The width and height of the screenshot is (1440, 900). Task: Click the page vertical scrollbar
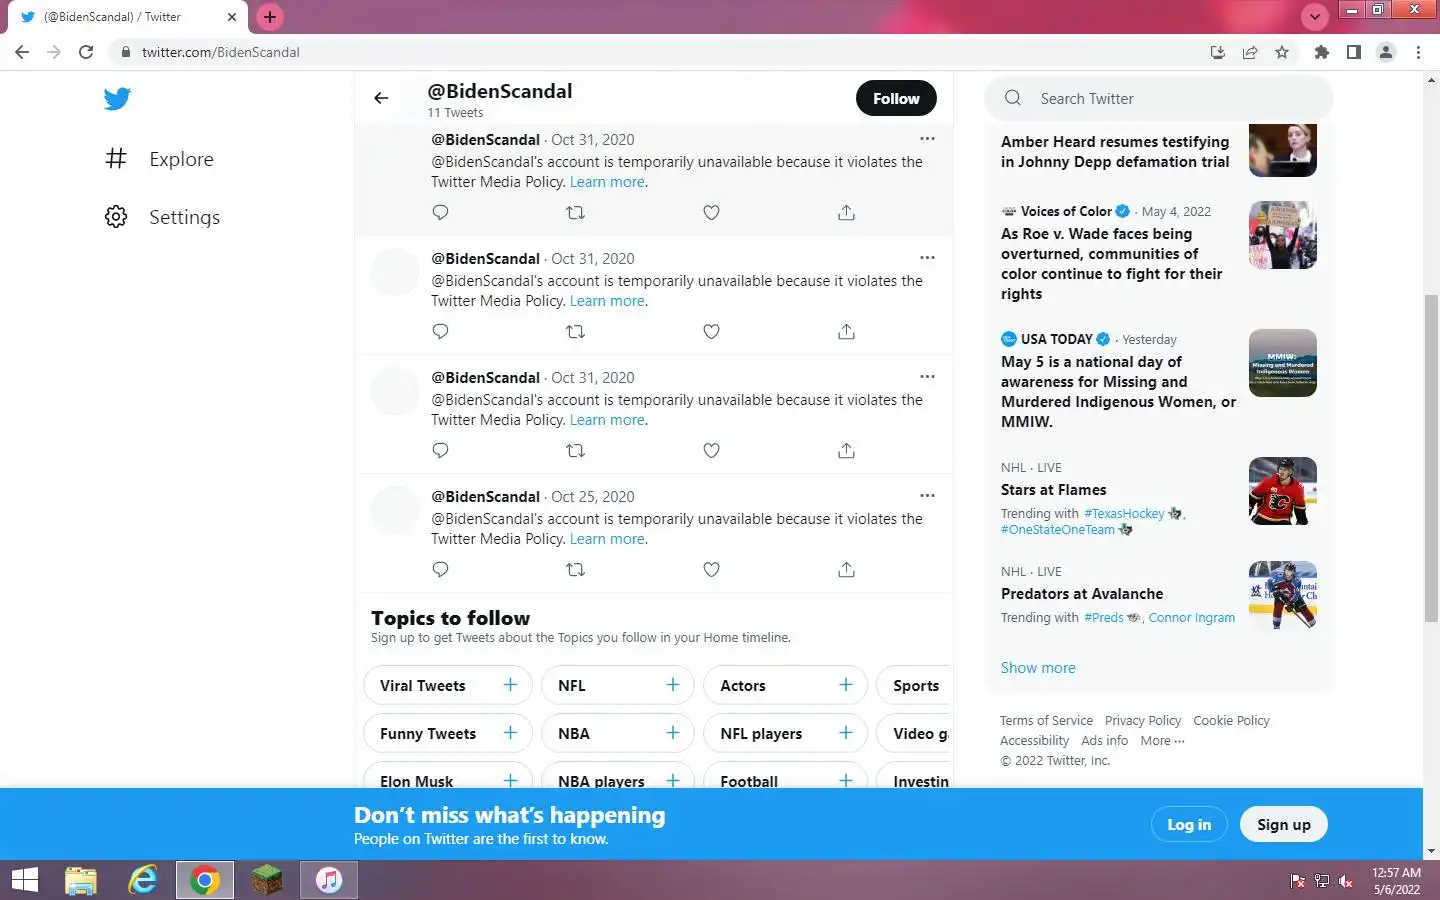click(x=1431, y=460)
